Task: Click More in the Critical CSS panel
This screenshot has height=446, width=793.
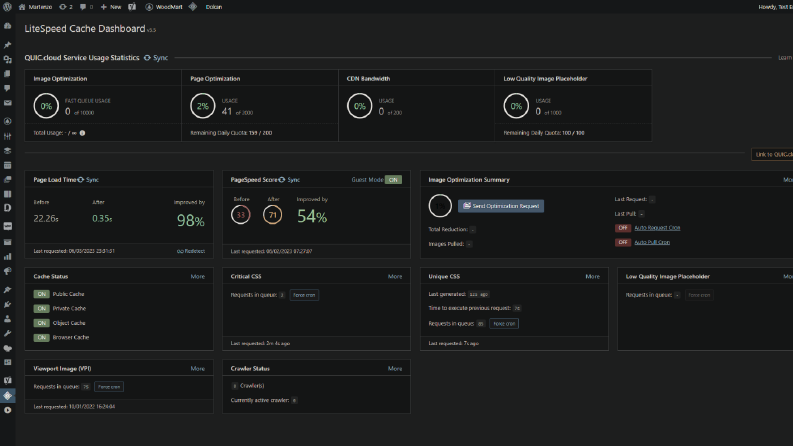Action: (394, 277)
